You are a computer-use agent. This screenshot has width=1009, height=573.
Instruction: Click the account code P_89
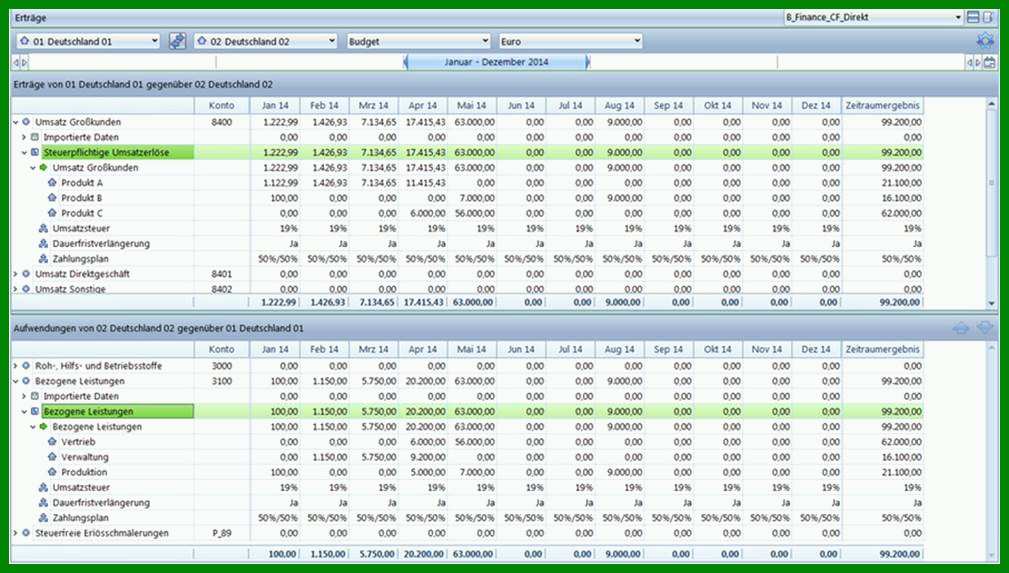tap(221, 533)
